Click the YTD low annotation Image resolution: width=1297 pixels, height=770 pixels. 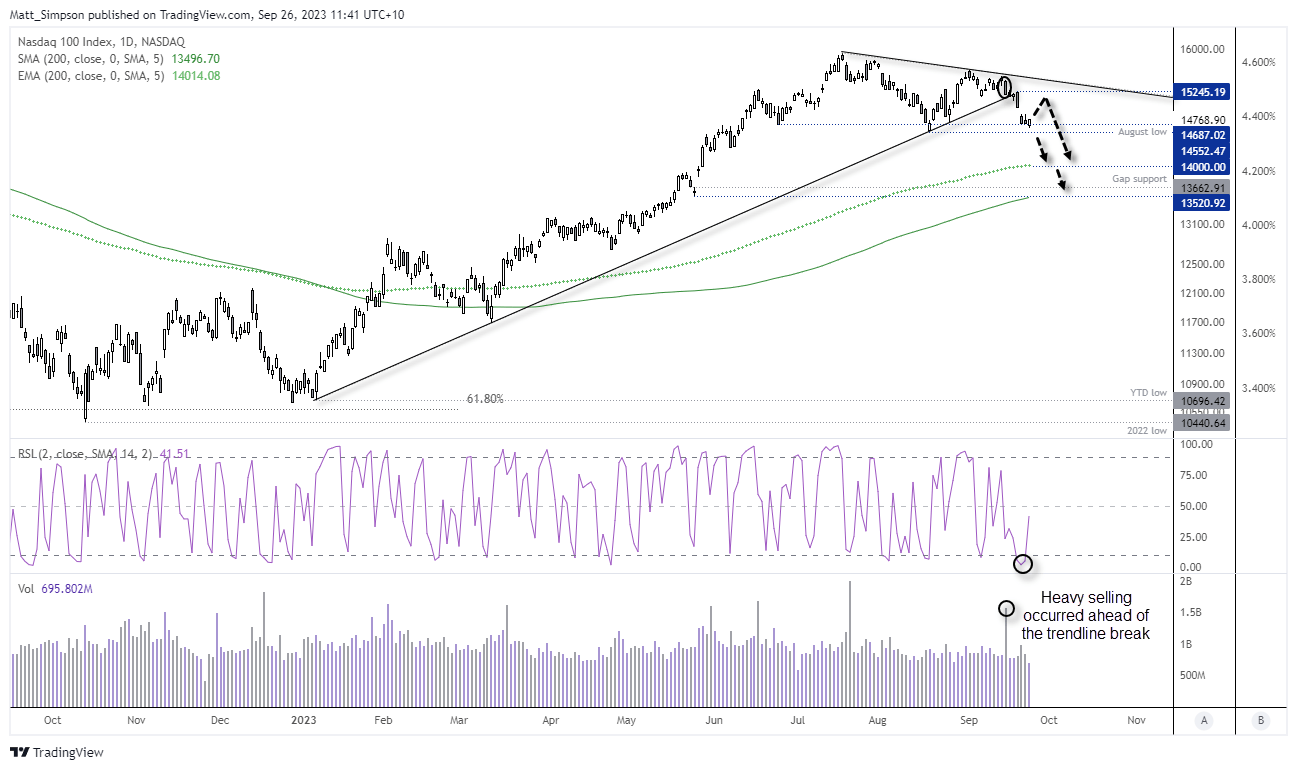pyautogui.click(x=1149, y=393)
